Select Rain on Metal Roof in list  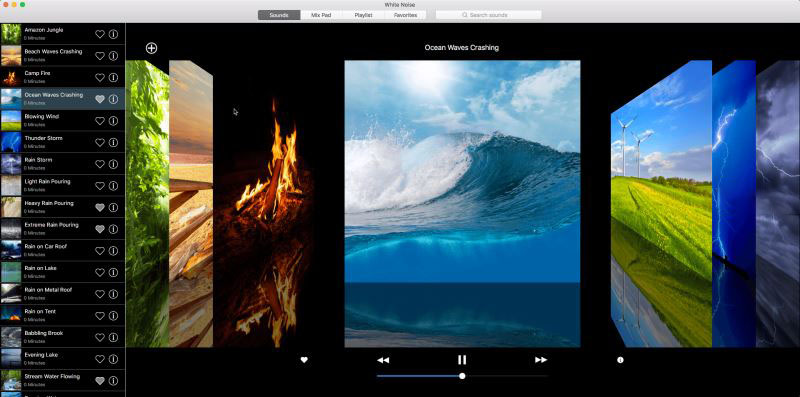pyautogui.click(x=62, y=294)
